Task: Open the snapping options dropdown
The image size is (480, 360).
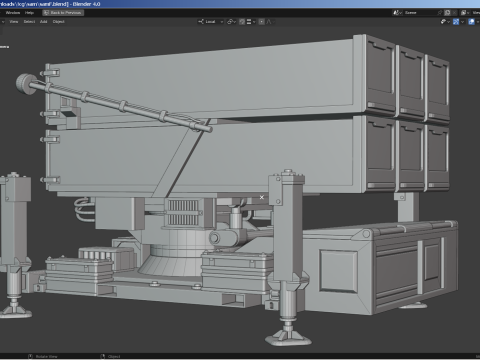Action: [x=251, y=22]
